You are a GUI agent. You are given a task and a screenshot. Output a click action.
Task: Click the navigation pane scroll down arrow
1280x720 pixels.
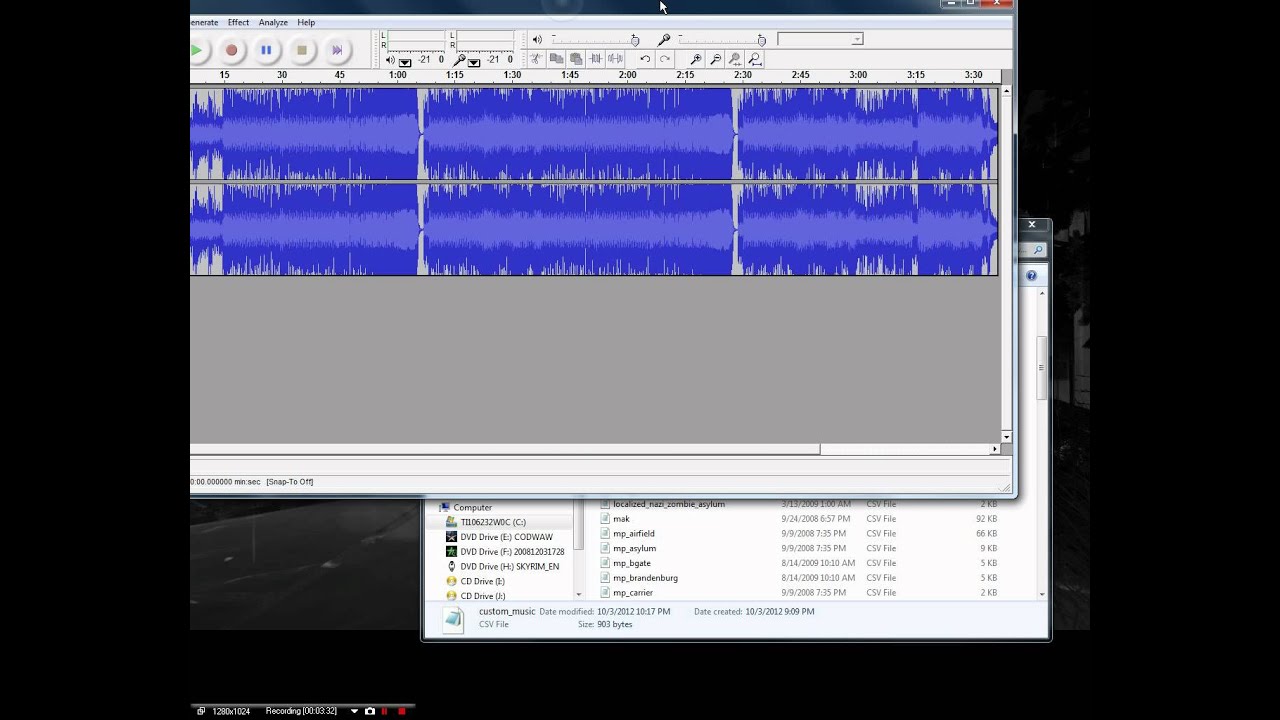(x=578, y=594)
